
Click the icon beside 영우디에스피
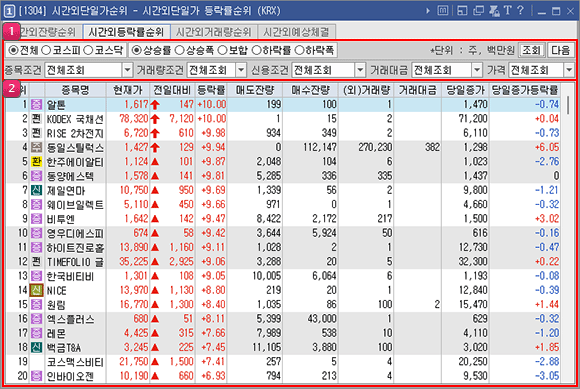coord(36,233)
